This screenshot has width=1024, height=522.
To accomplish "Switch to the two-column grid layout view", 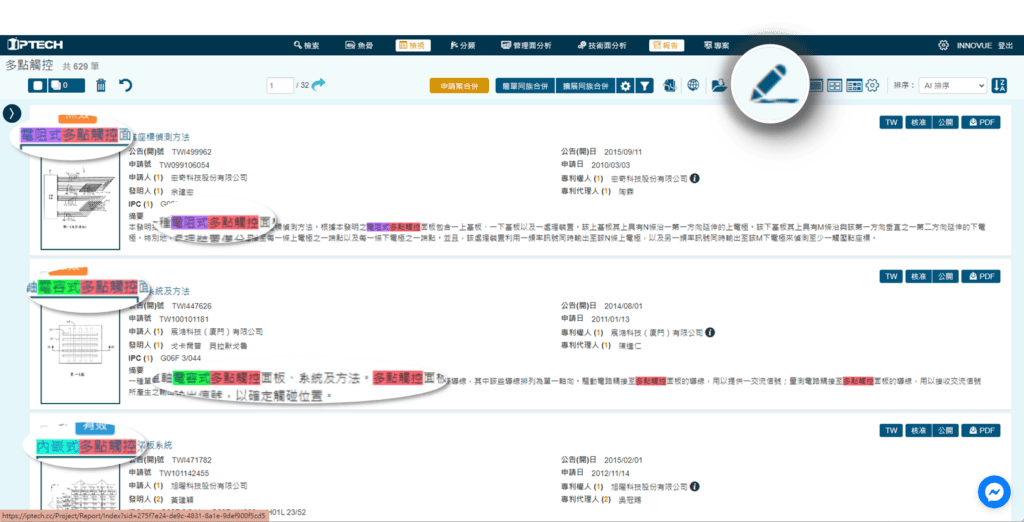I will [835, 86].
